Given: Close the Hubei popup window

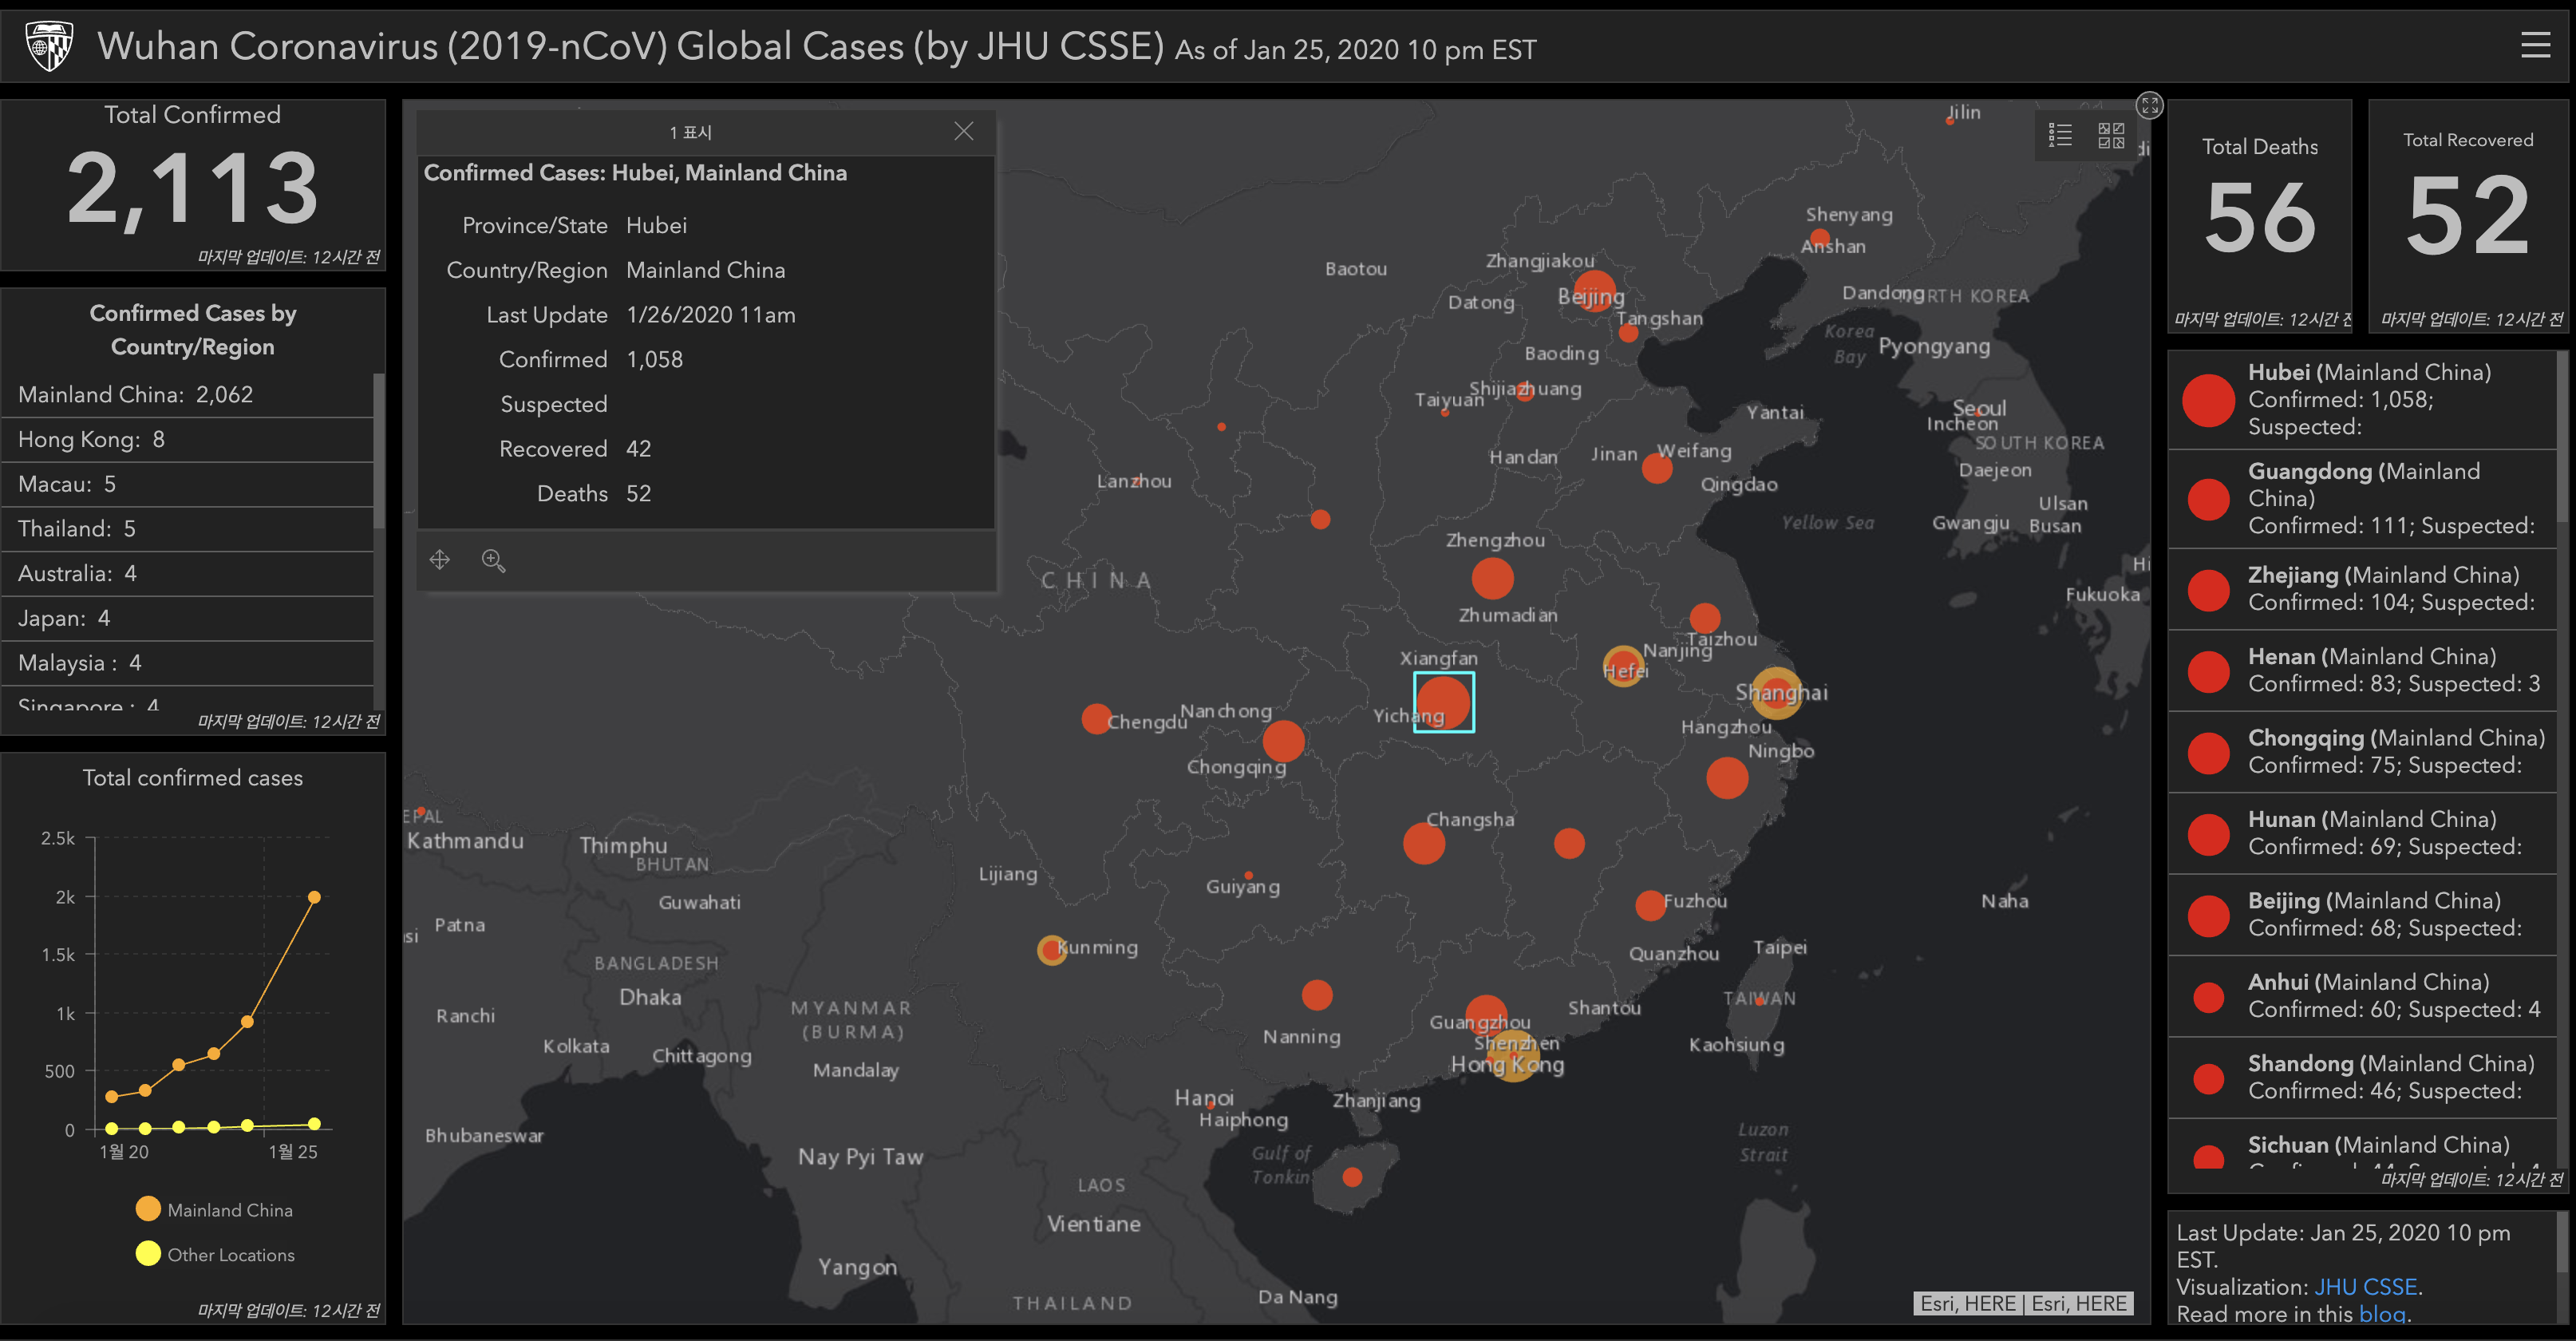Looking at the screenshot, I should (963, 132).
